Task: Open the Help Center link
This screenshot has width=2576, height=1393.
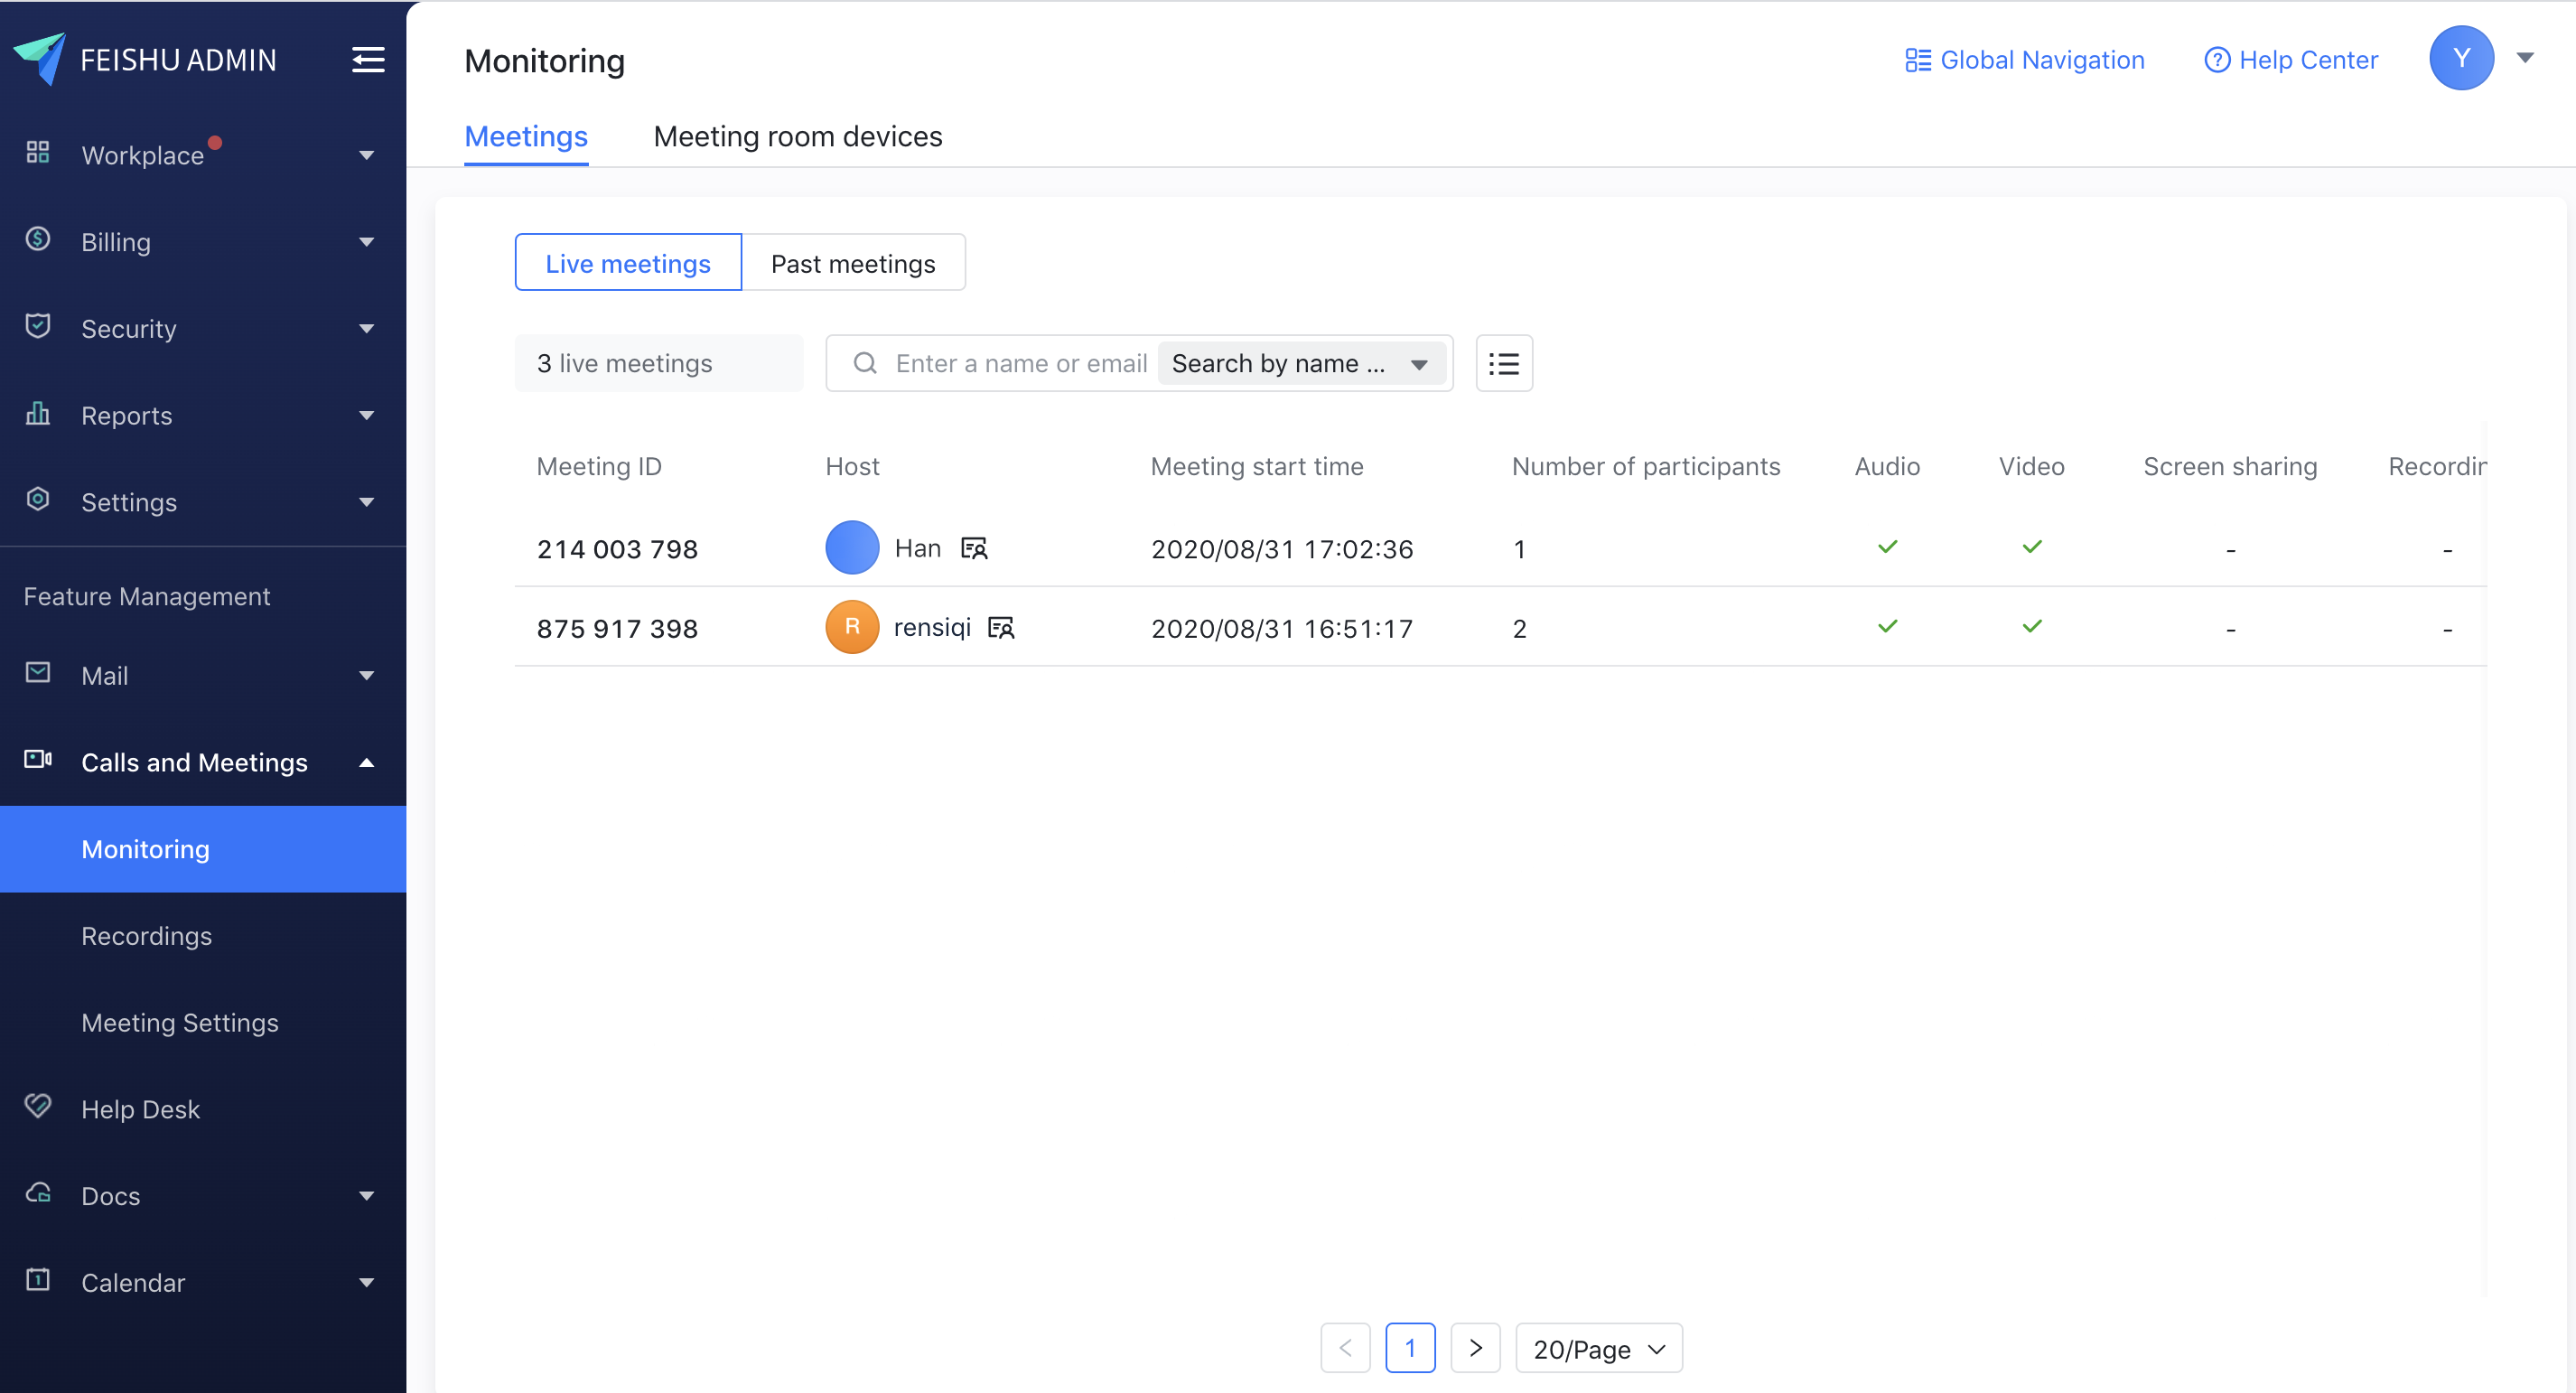Action: 2290,60
